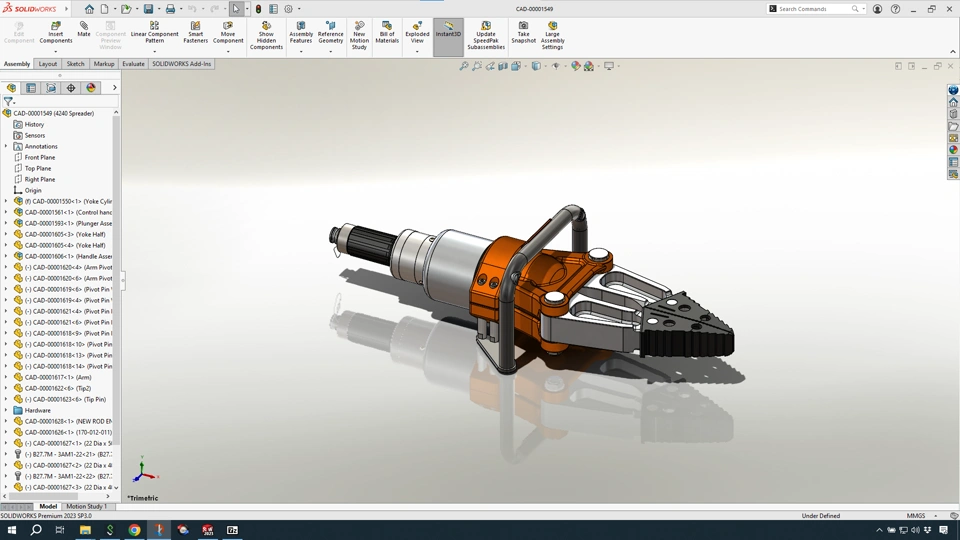This screenshot has width=960, height=540.
Task: Open the Display Style dropdown
Action: point(546,66)
